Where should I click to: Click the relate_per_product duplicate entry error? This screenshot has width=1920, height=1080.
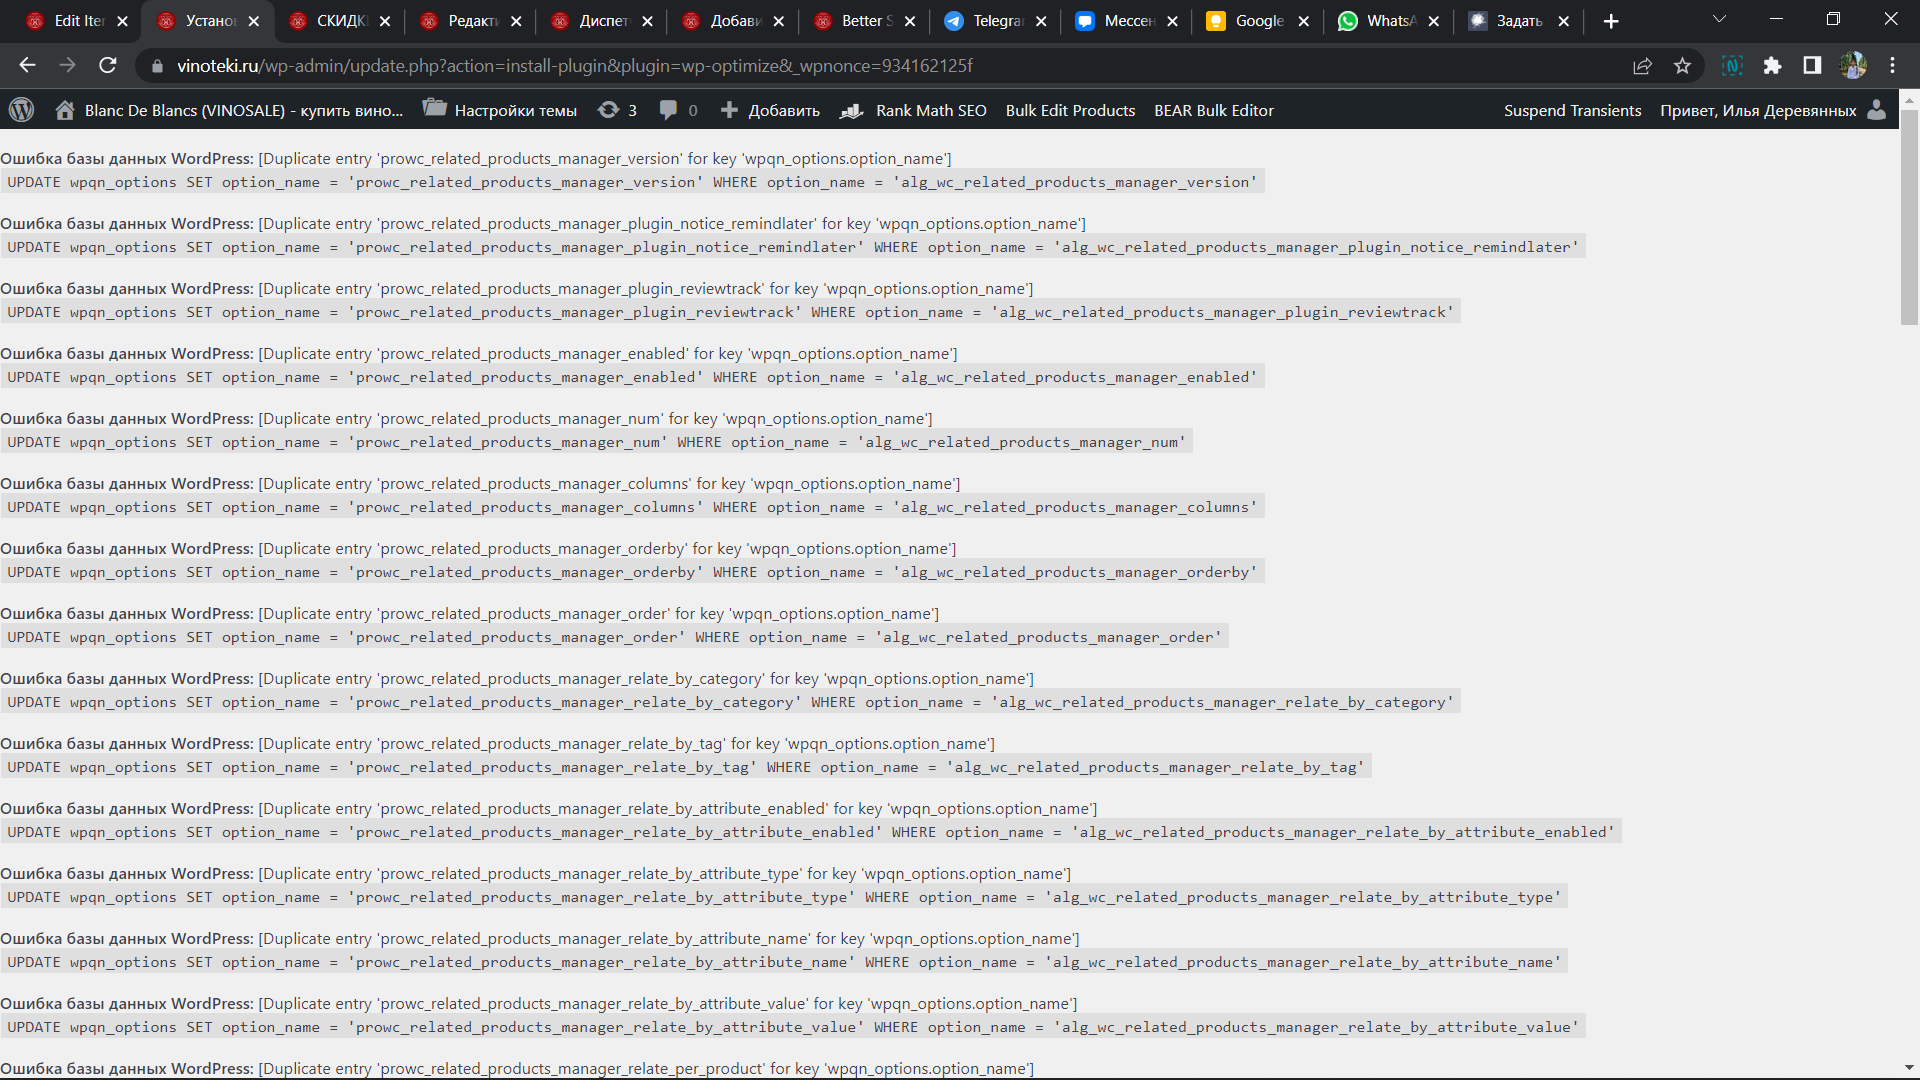point(517,1068)
